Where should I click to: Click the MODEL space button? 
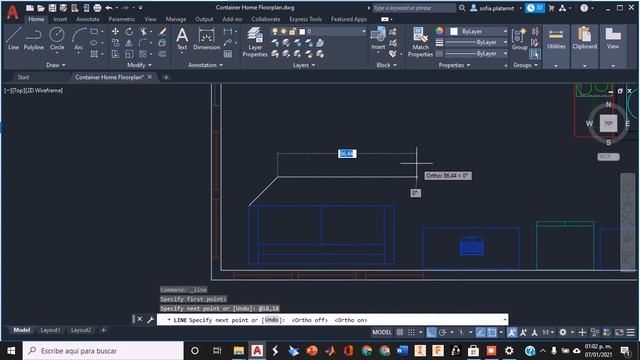[x=382, y=332]
